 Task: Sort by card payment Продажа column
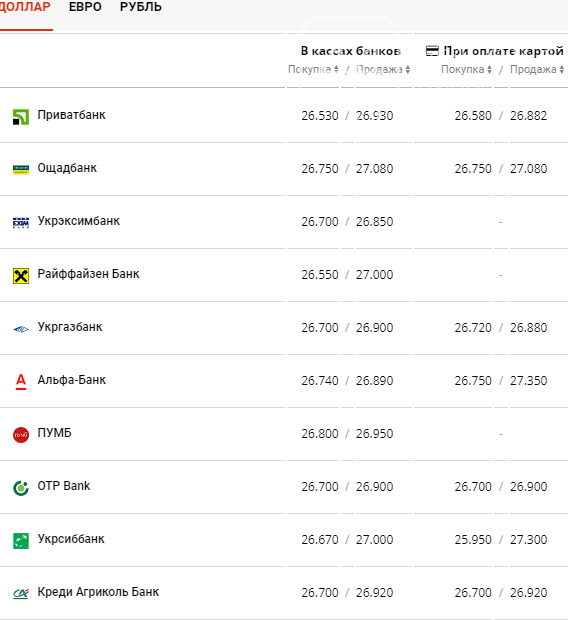click(x=537, y=69)
